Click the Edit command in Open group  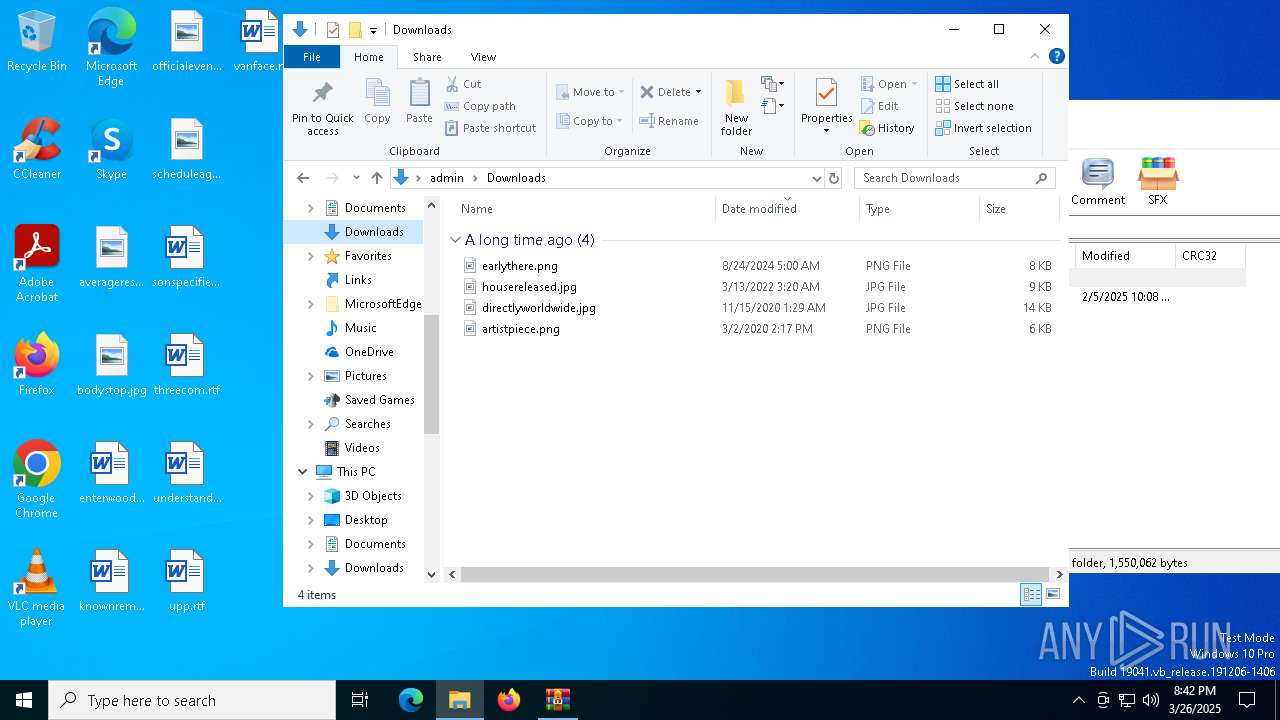(x=879, y=106)
